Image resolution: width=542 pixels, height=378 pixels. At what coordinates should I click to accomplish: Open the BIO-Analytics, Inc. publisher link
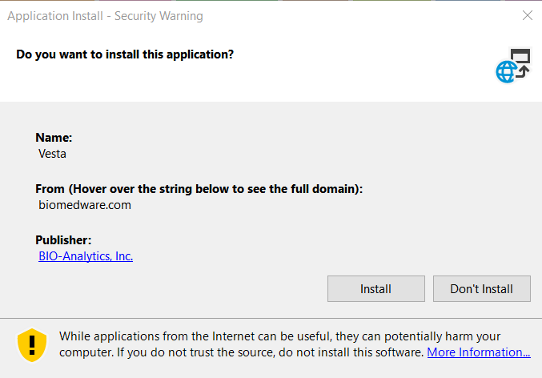[x=85, y=256]
